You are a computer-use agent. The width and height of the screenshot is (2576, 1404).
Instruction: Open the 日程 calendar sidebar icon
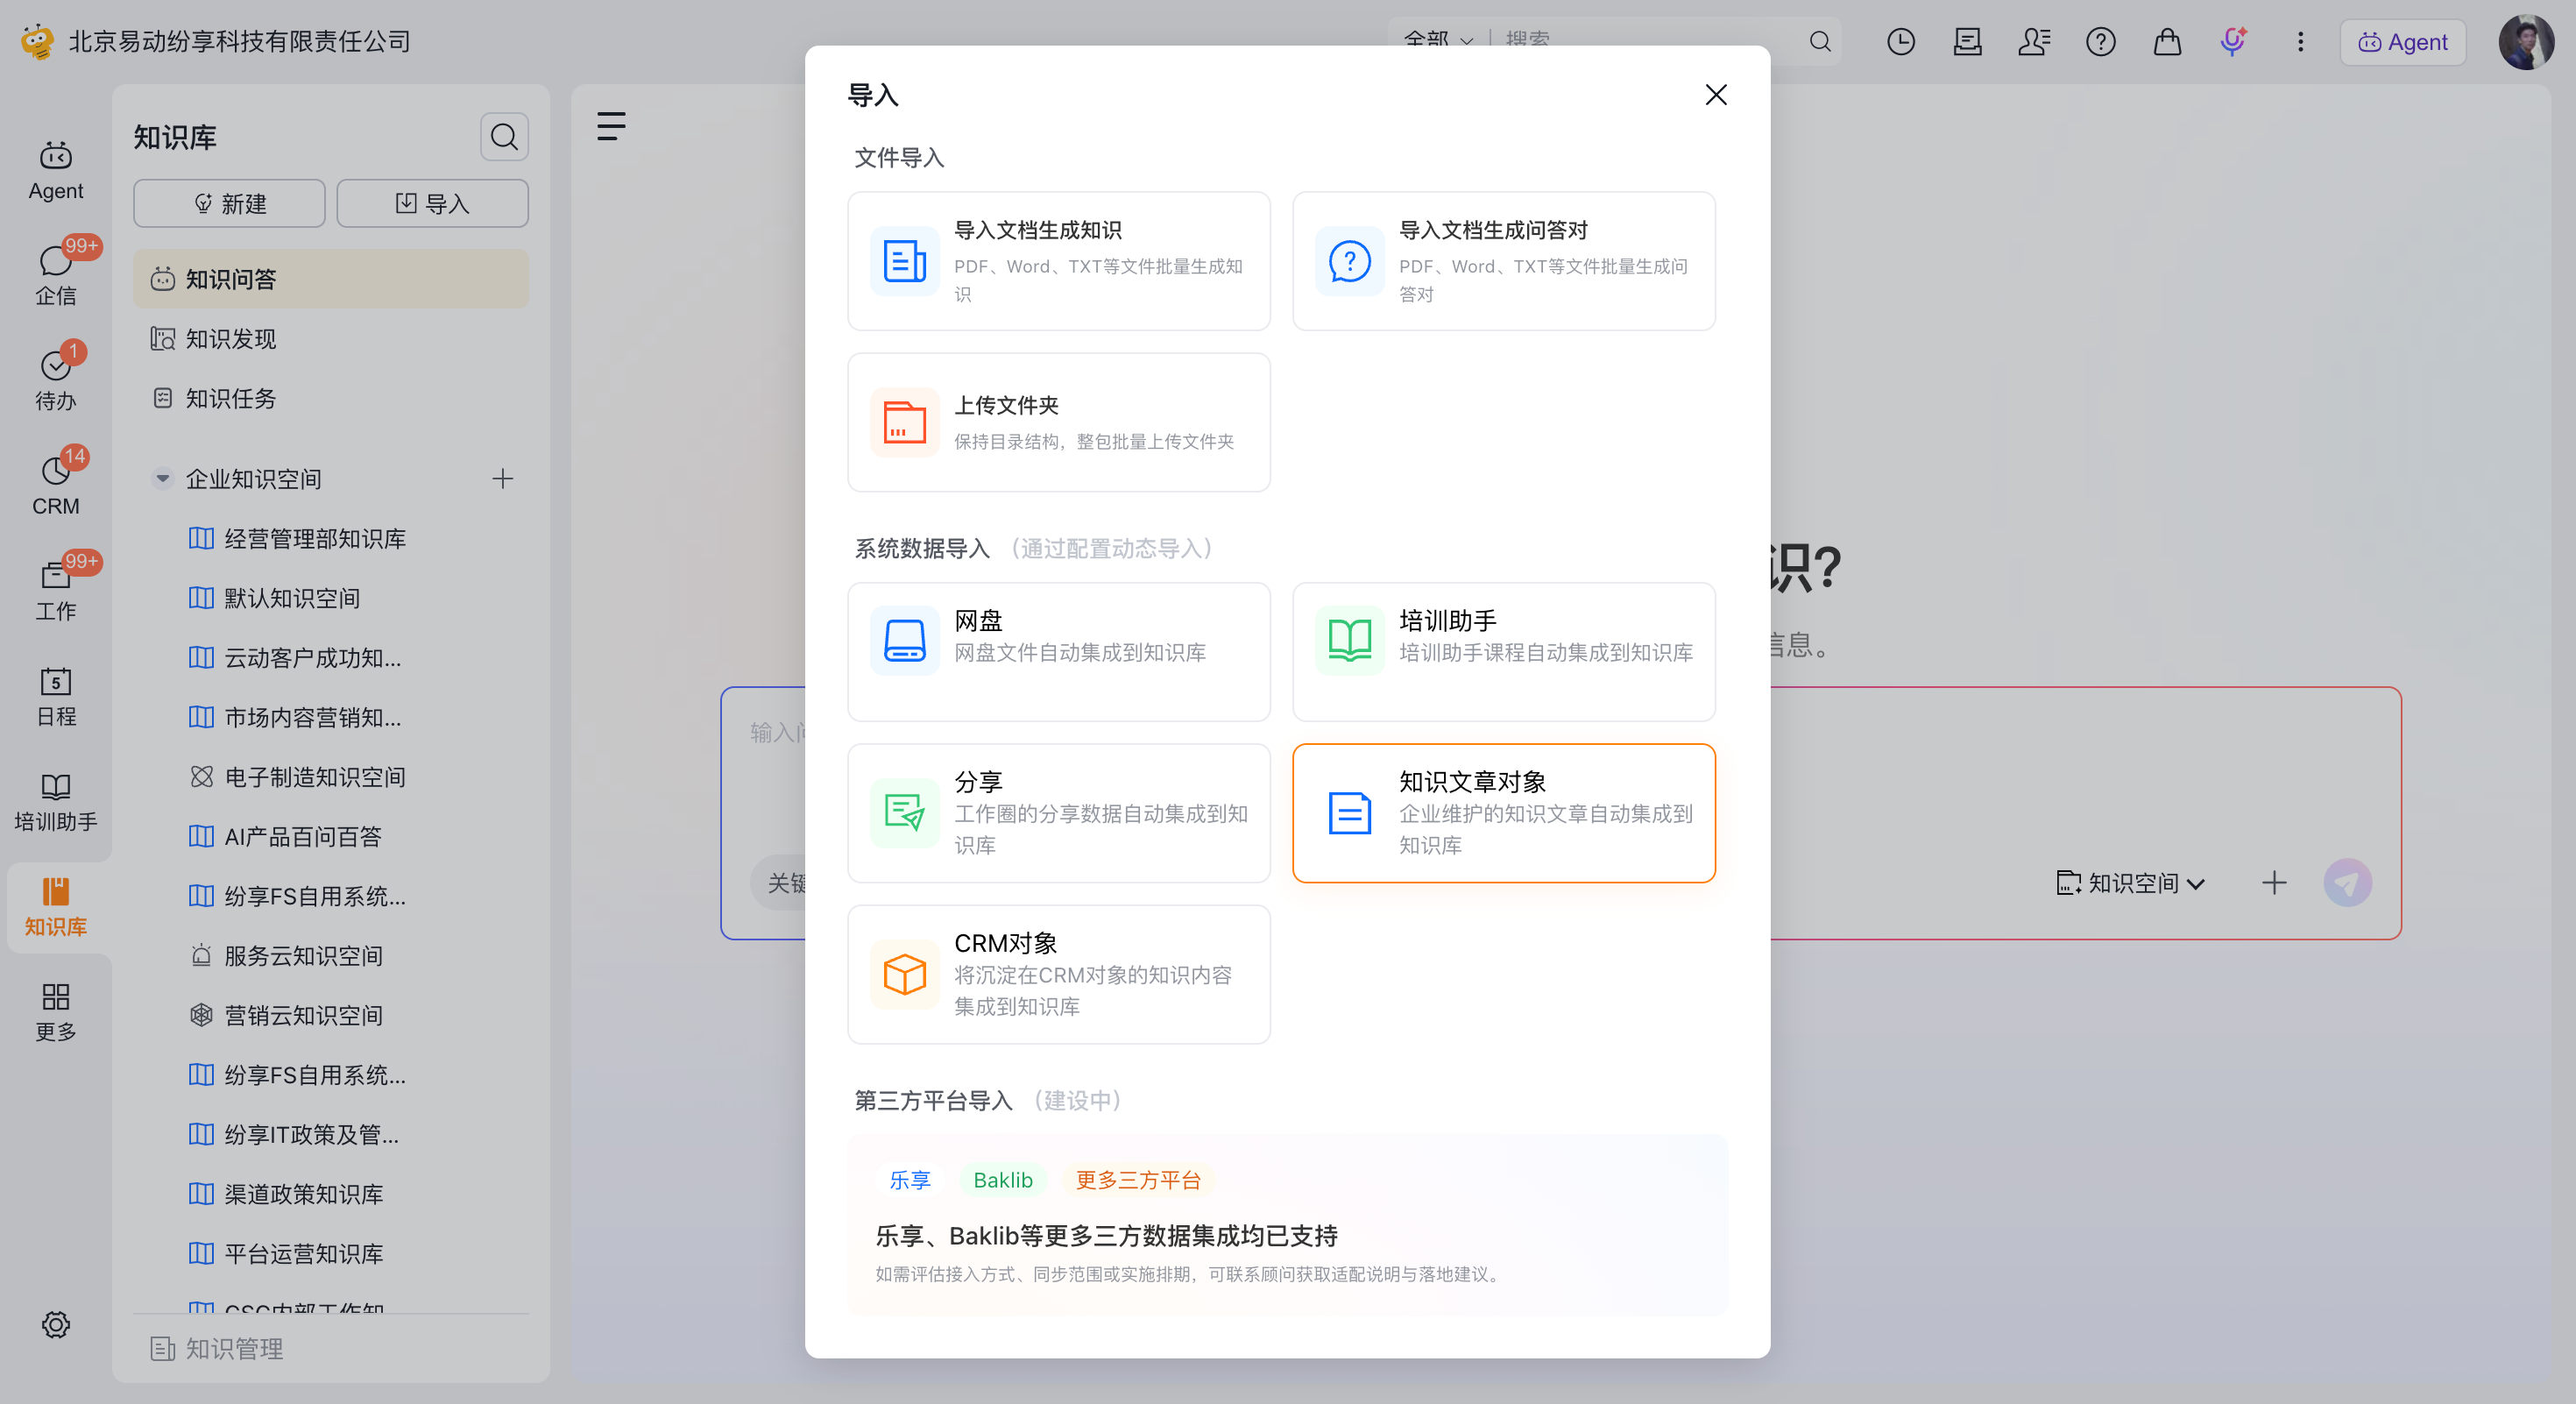56,697
